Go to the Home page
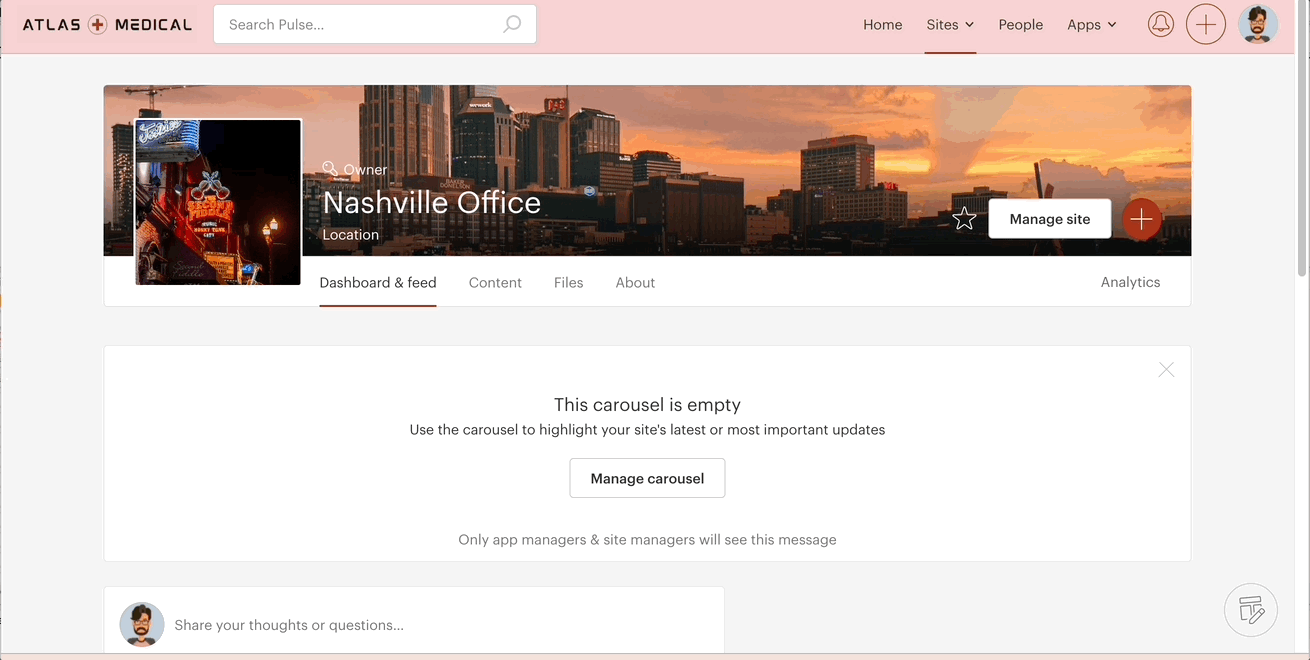 pyautogui.click(x=882, y=25)
